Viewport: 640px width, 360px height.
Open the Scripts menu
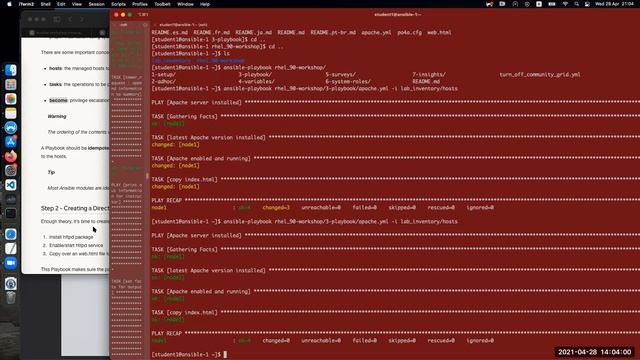[x=118, y=4]
